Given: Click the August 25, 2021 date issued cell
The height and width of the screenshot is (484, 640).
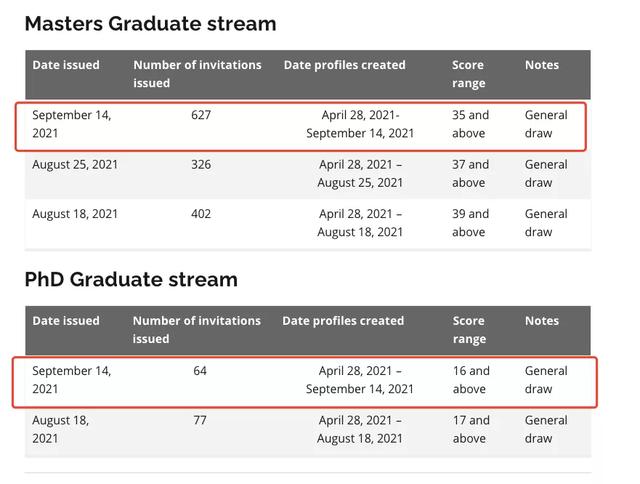Looking at the screenshot, I should 75,164.
